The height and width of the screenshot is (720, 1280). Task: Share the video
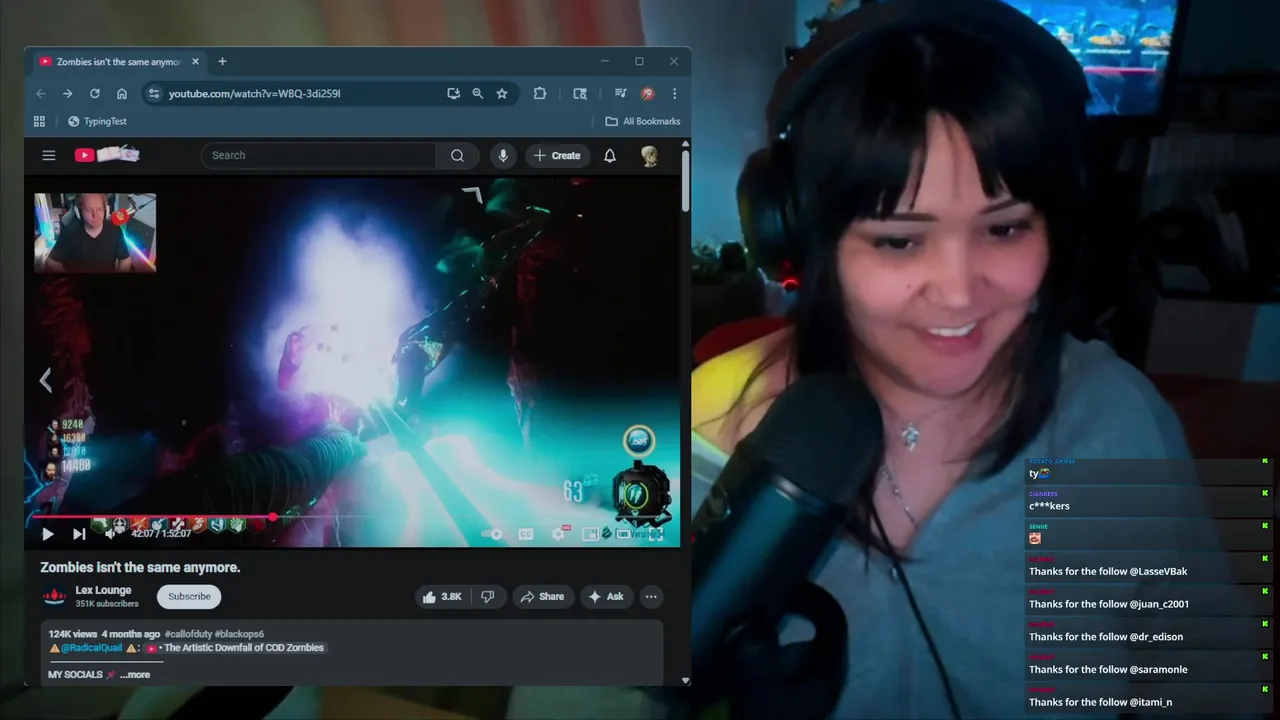coord(543,596)
